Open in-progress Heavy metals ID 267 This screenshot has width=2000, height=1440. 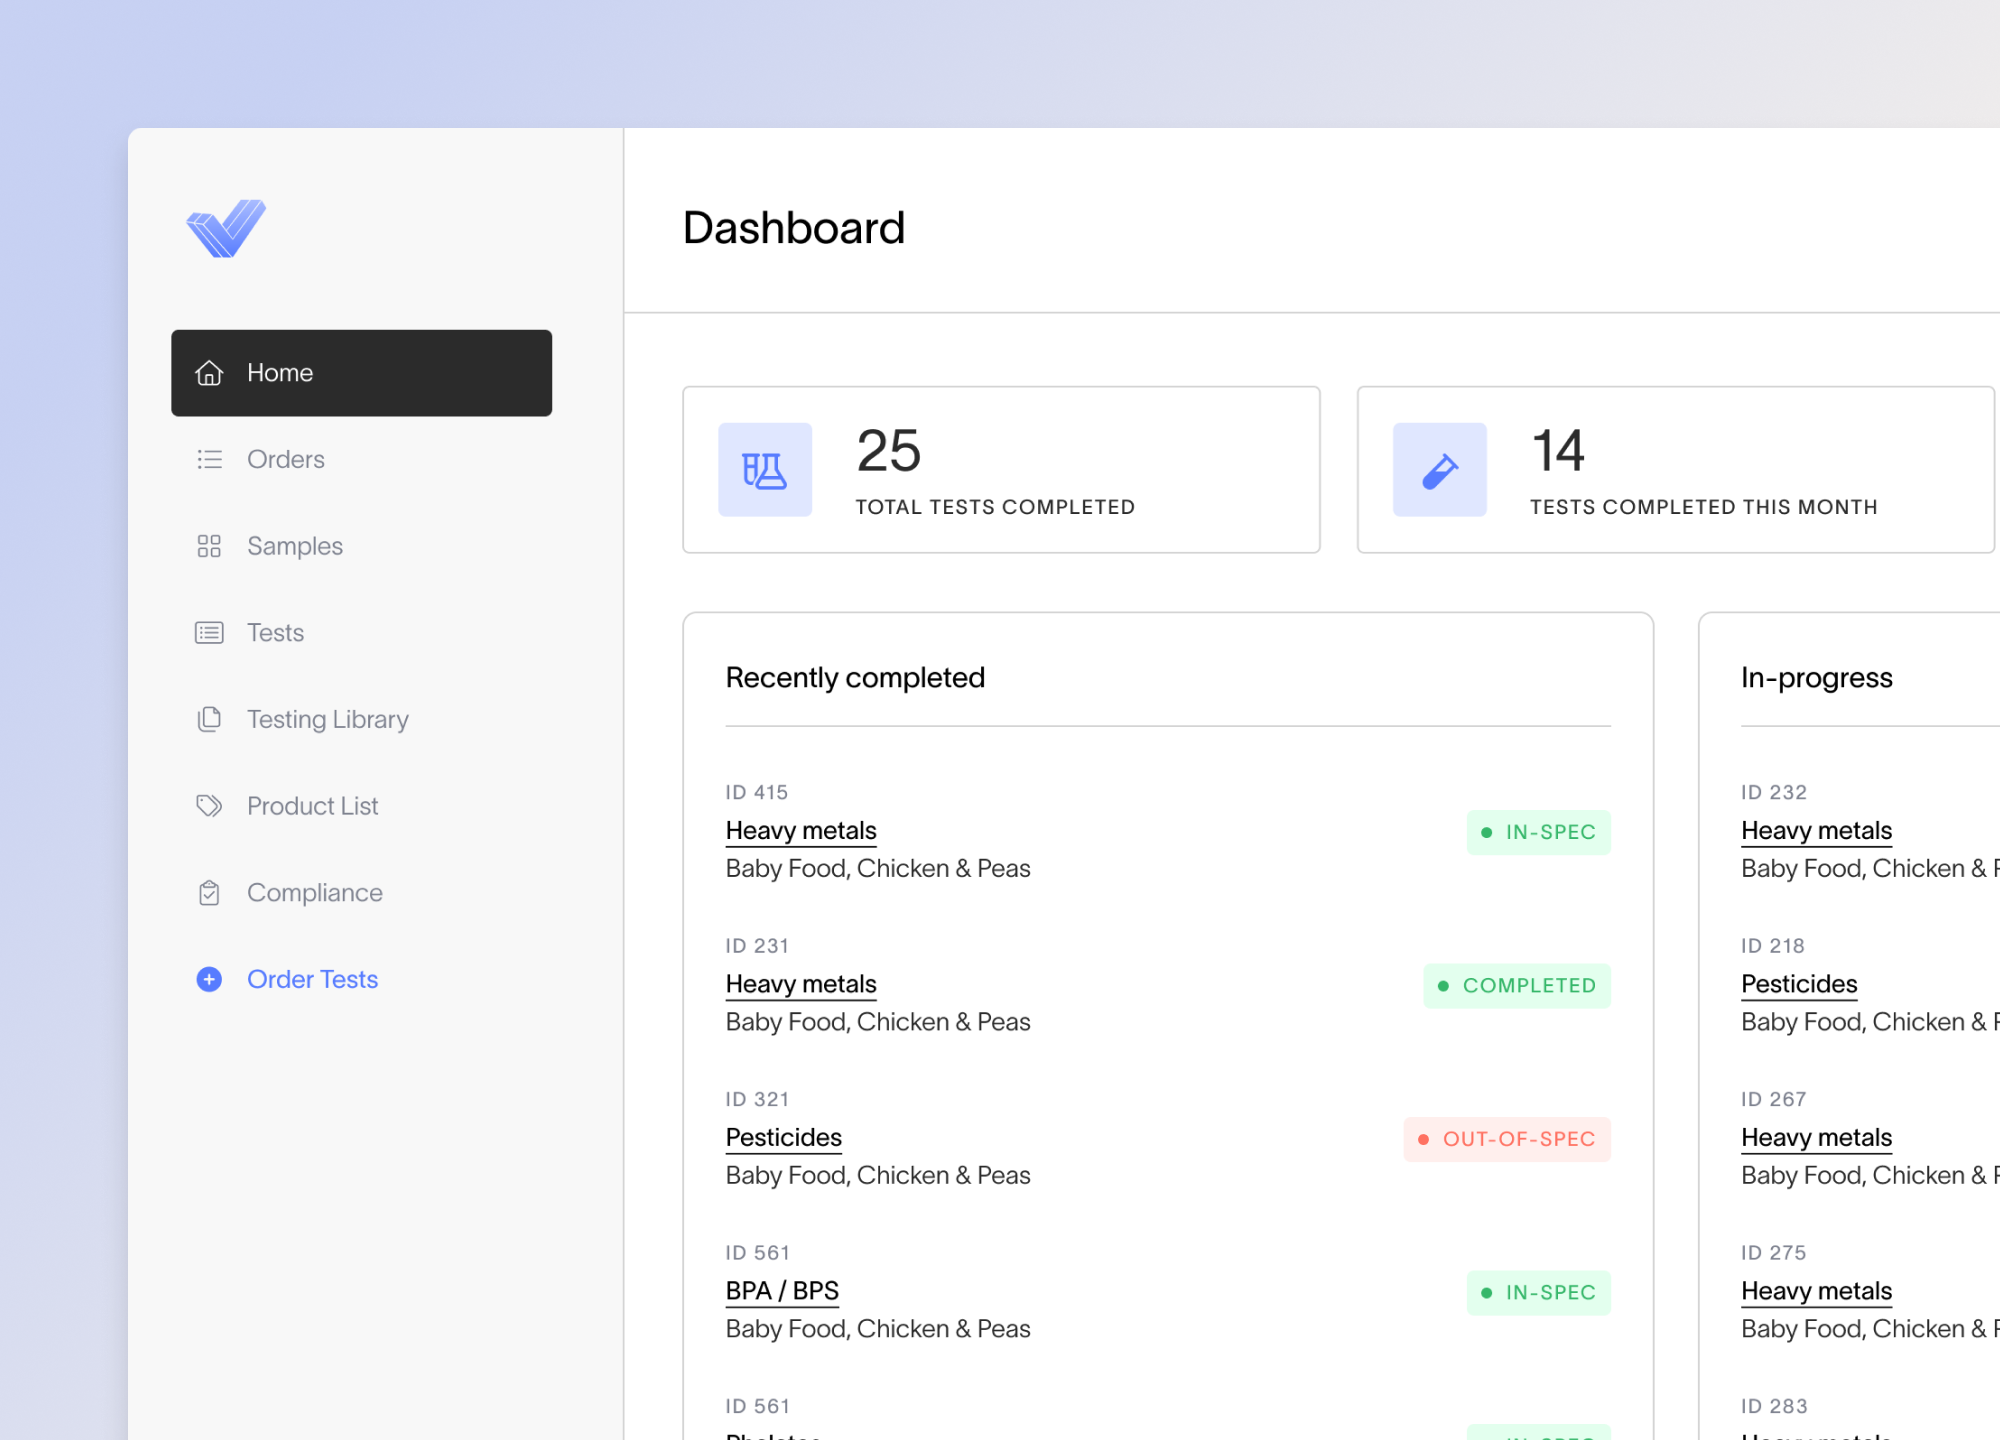click(1816, 1138)
